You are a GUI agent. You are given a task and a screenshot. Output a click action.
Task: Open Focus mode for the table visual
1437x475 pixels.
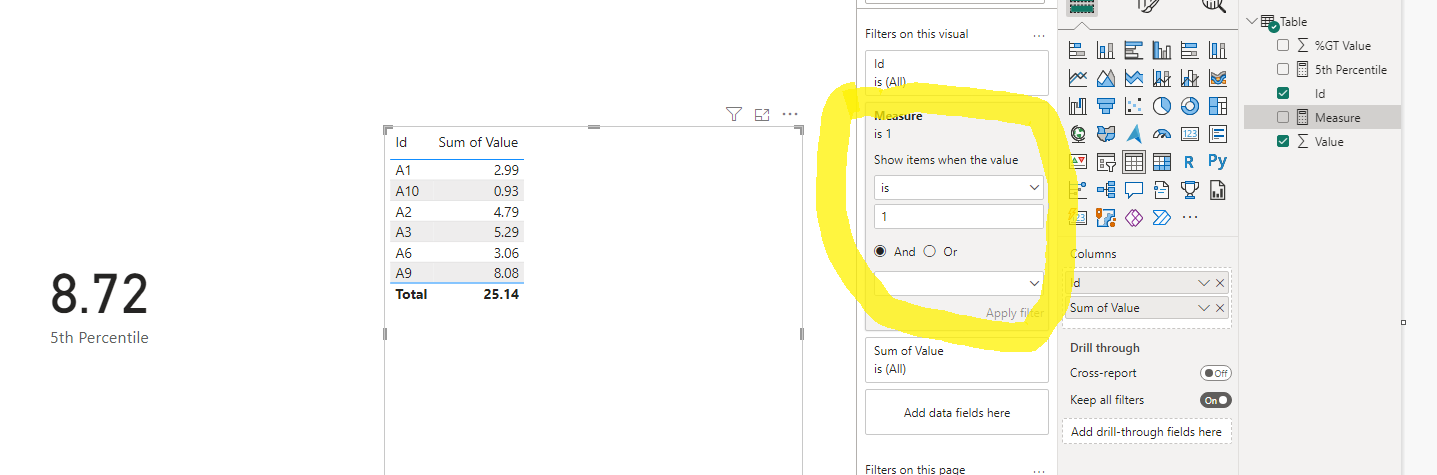pos(762,115)
